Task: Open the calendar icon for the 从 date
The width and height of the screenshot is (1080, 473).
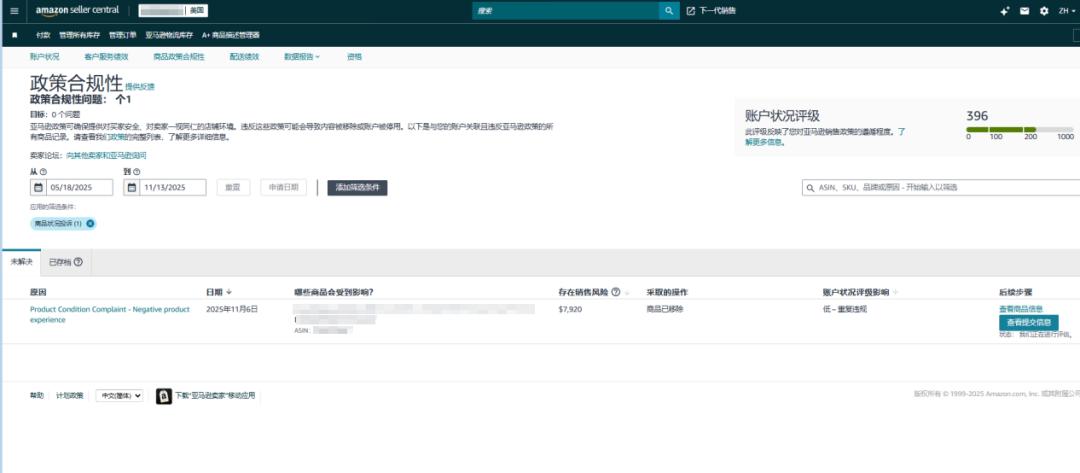Action: point(39,187)
